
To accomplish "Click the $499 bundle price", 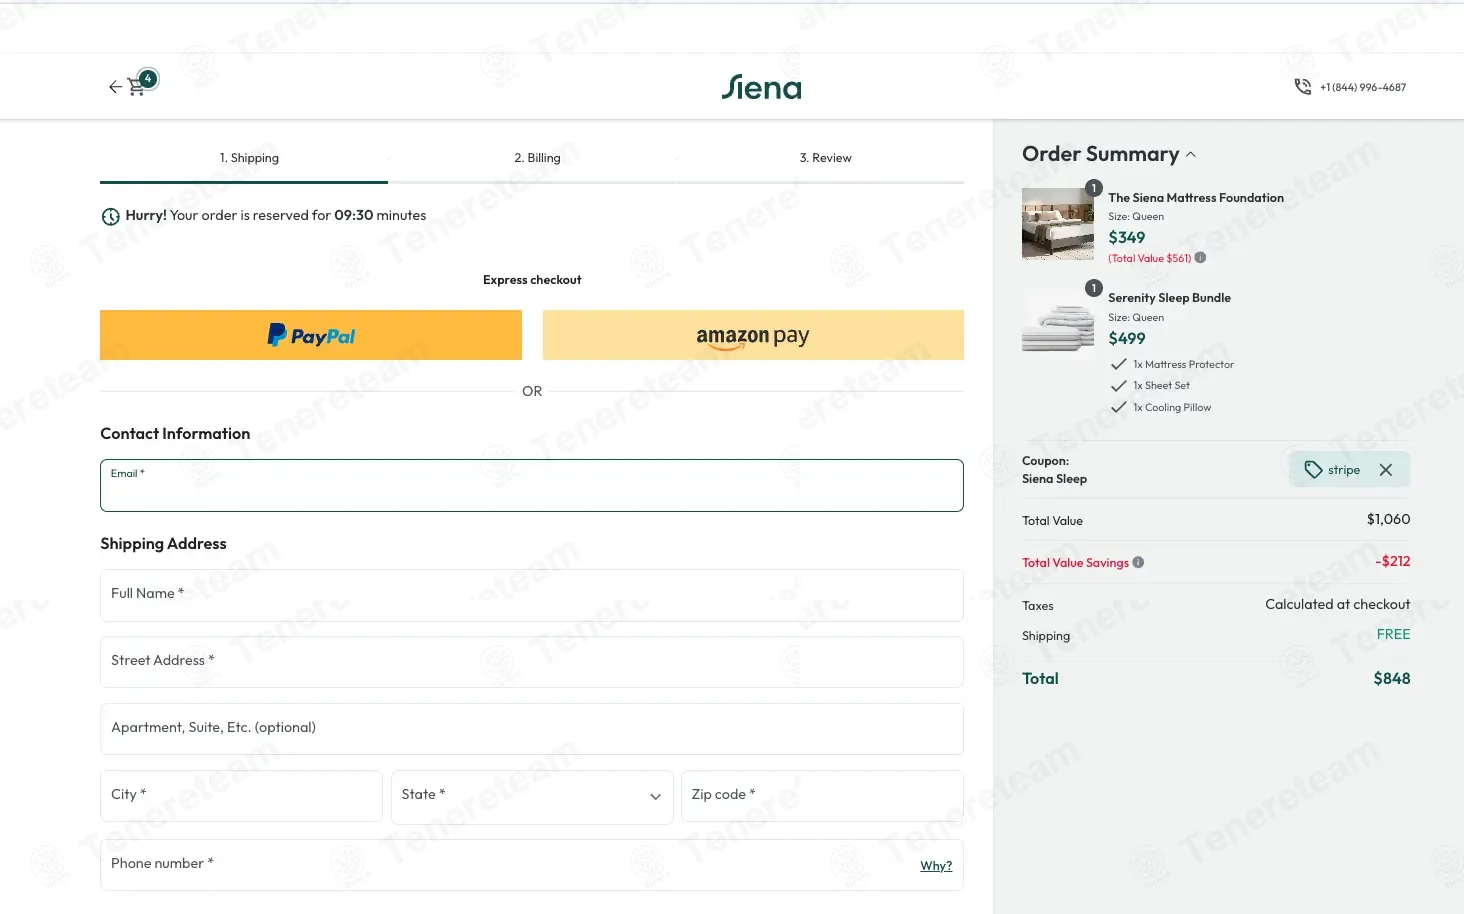I will point(1127,339).
